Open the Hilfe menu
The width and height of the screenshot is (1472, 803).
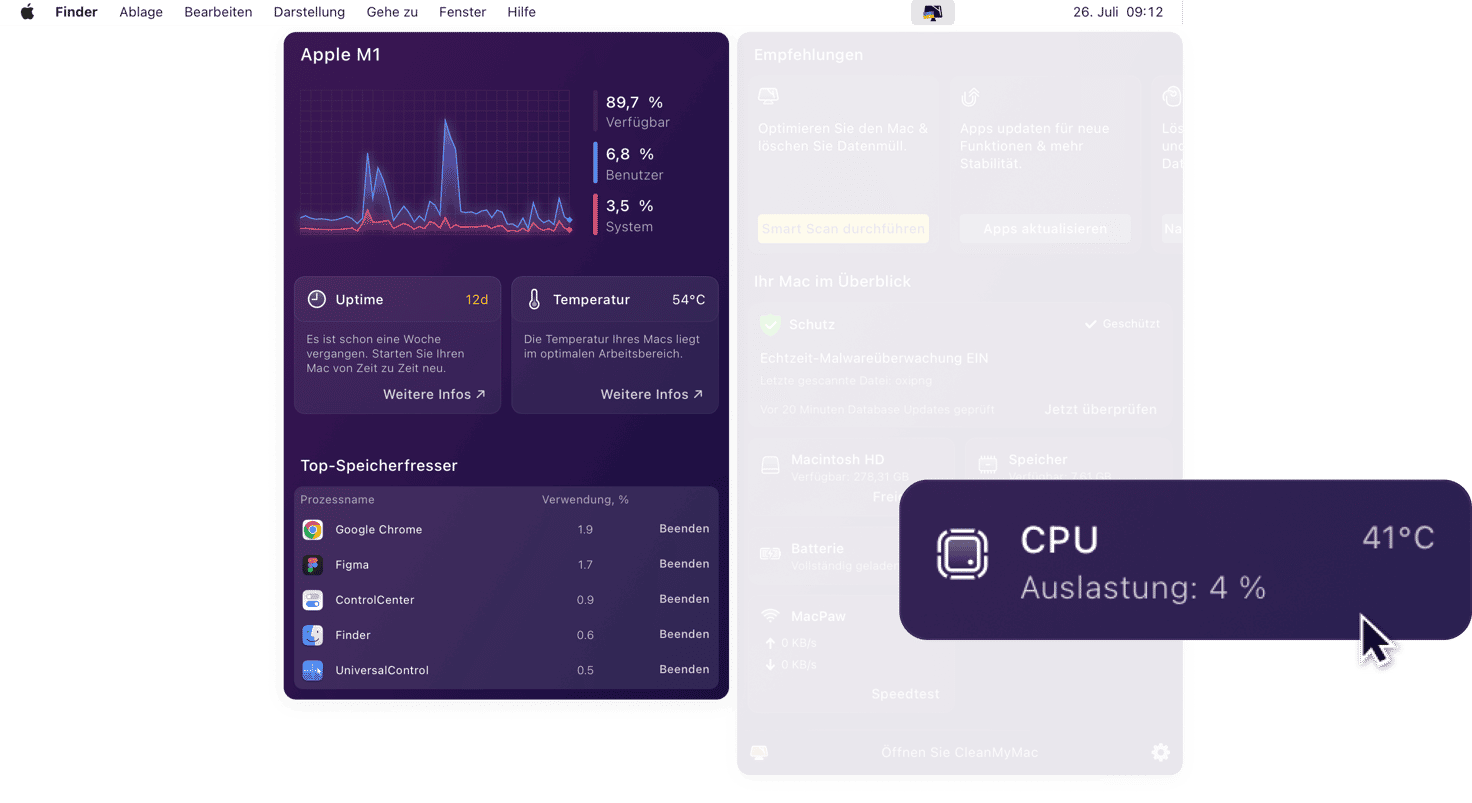[521, 12]
